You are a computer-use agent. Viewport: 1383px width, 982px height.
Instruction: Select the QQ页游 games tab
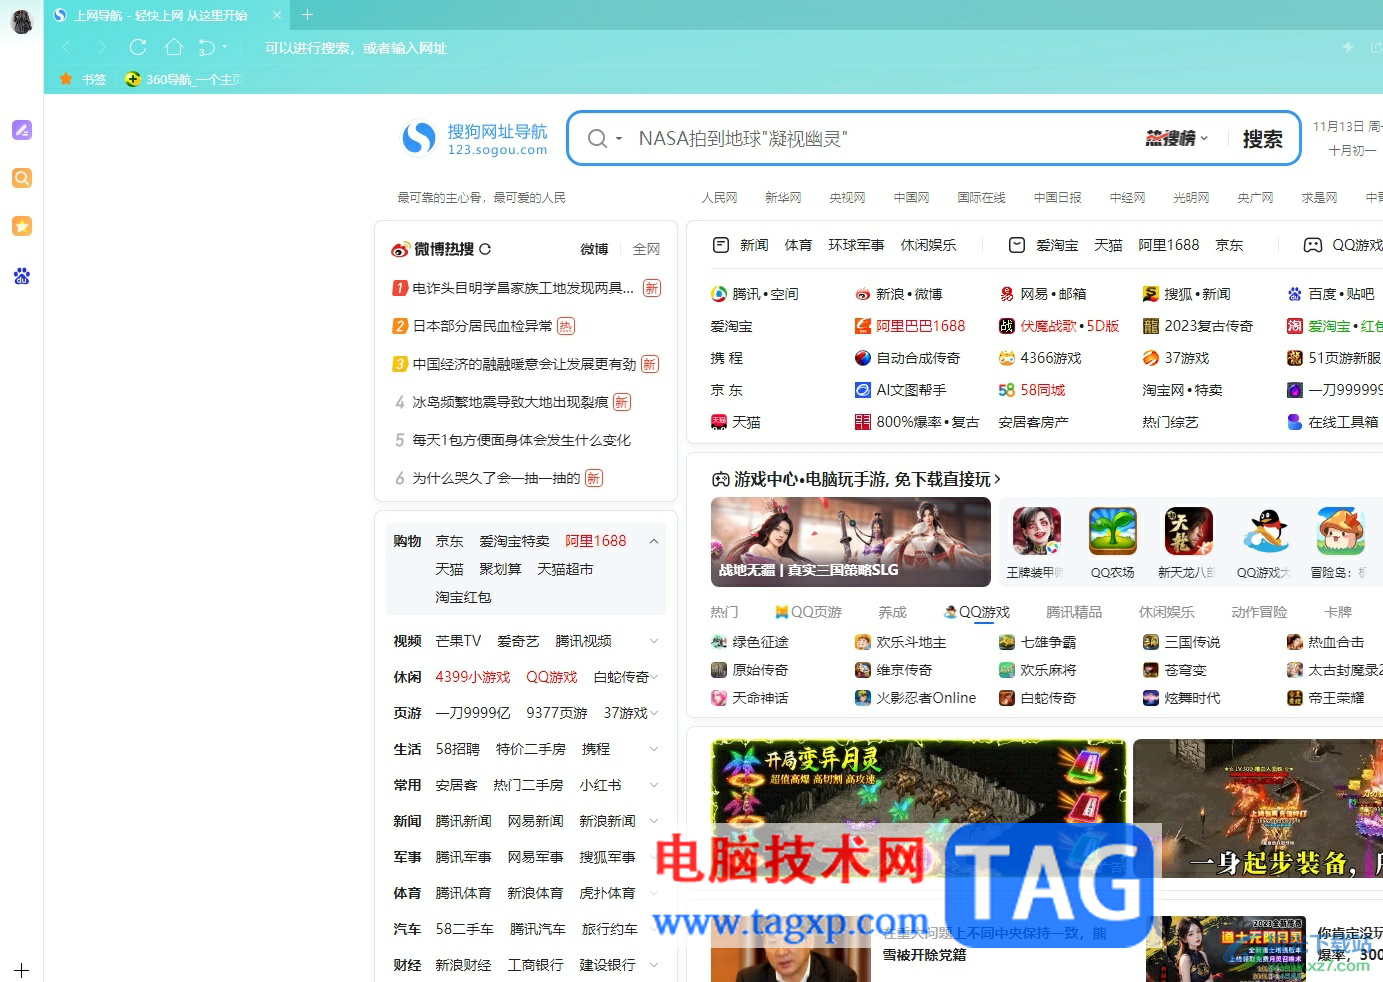pos(808,612)
